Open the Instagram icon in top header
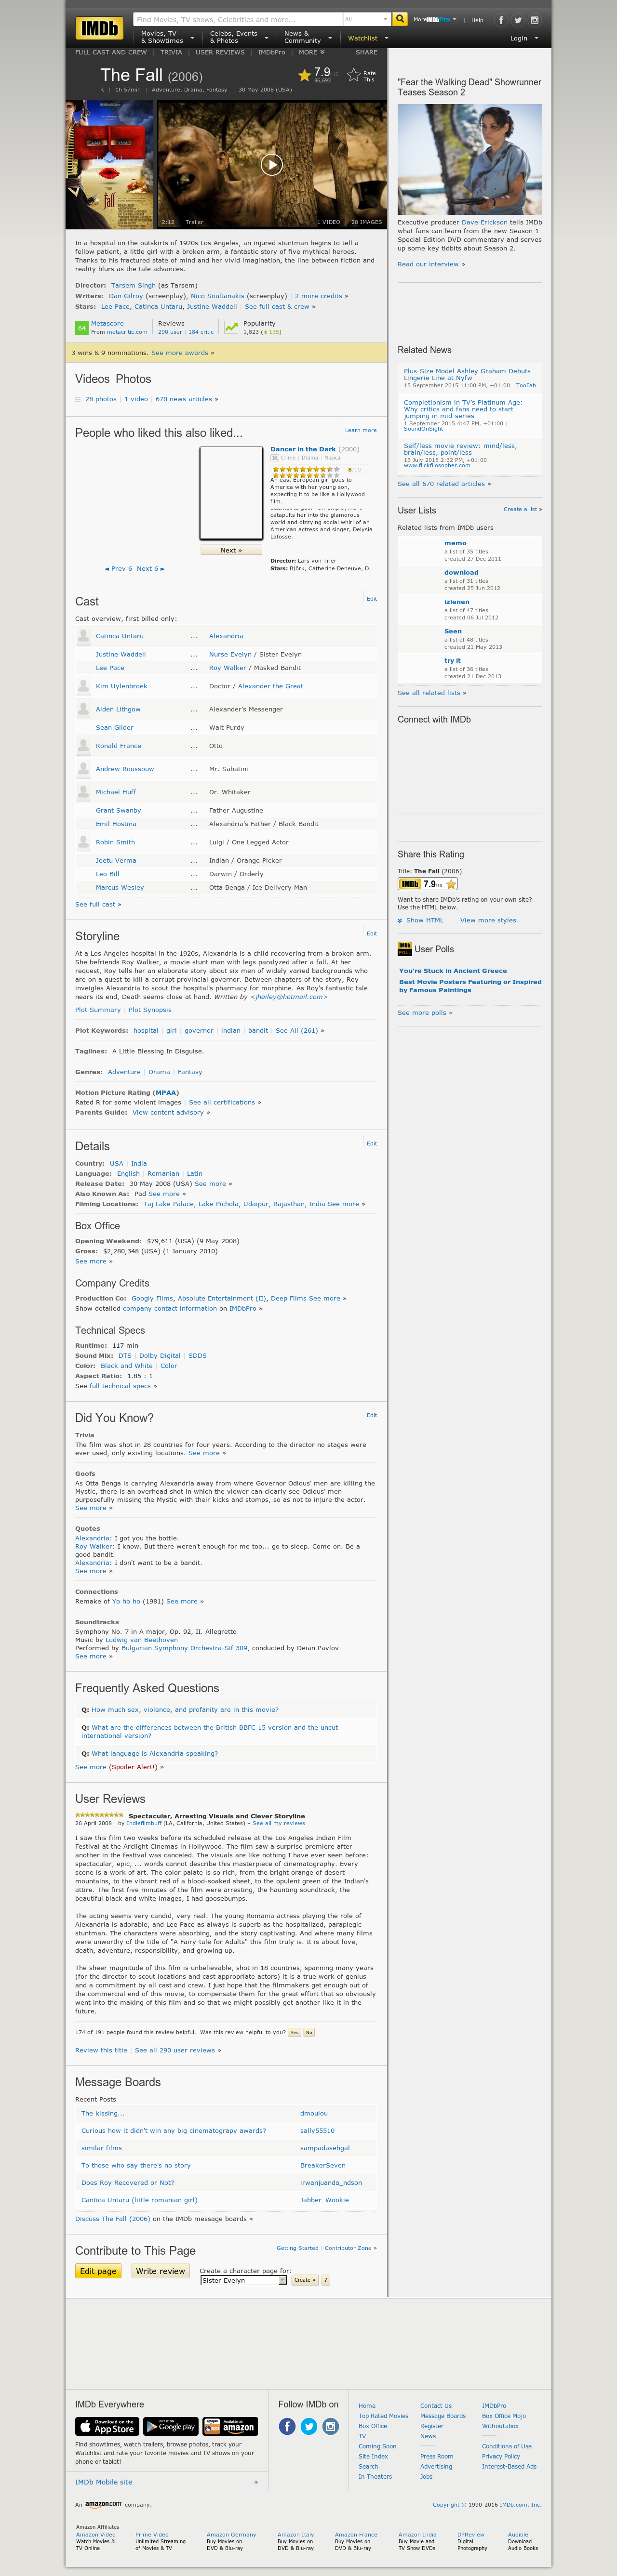Viewport: 617px width, 2576px height. coord(534,20)
